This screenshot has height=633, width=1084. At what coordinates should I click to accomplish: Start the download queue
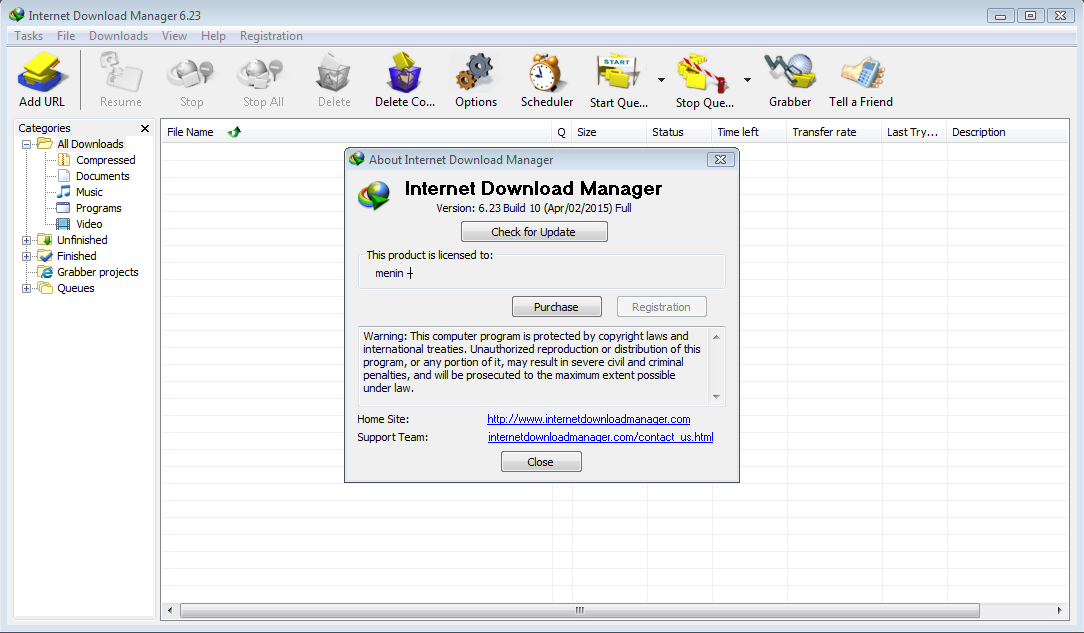[x=617, y=75]
